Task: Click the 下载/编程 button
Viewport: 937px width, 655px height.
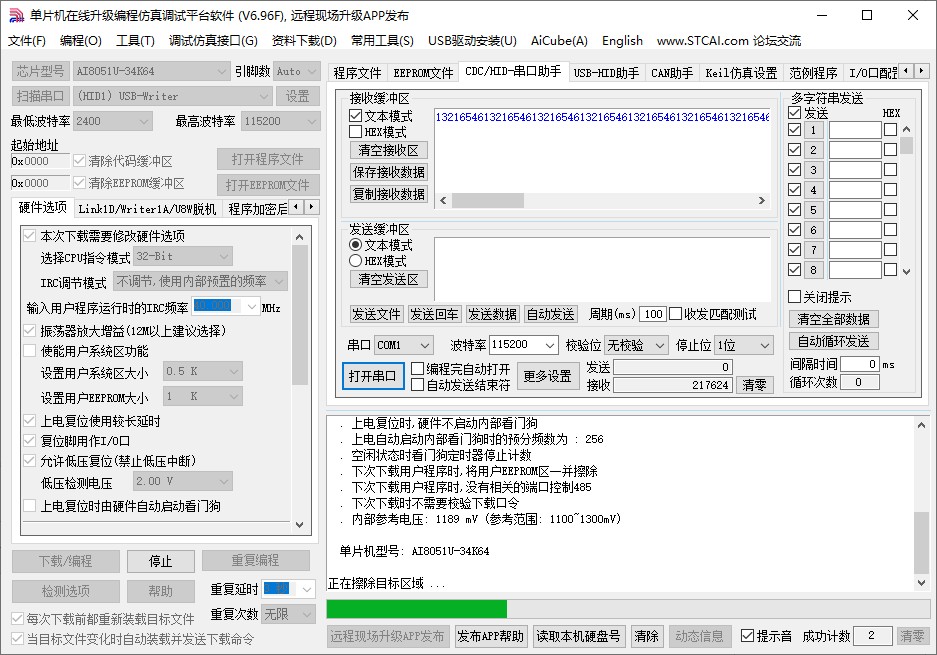Action: coord(65,561)
